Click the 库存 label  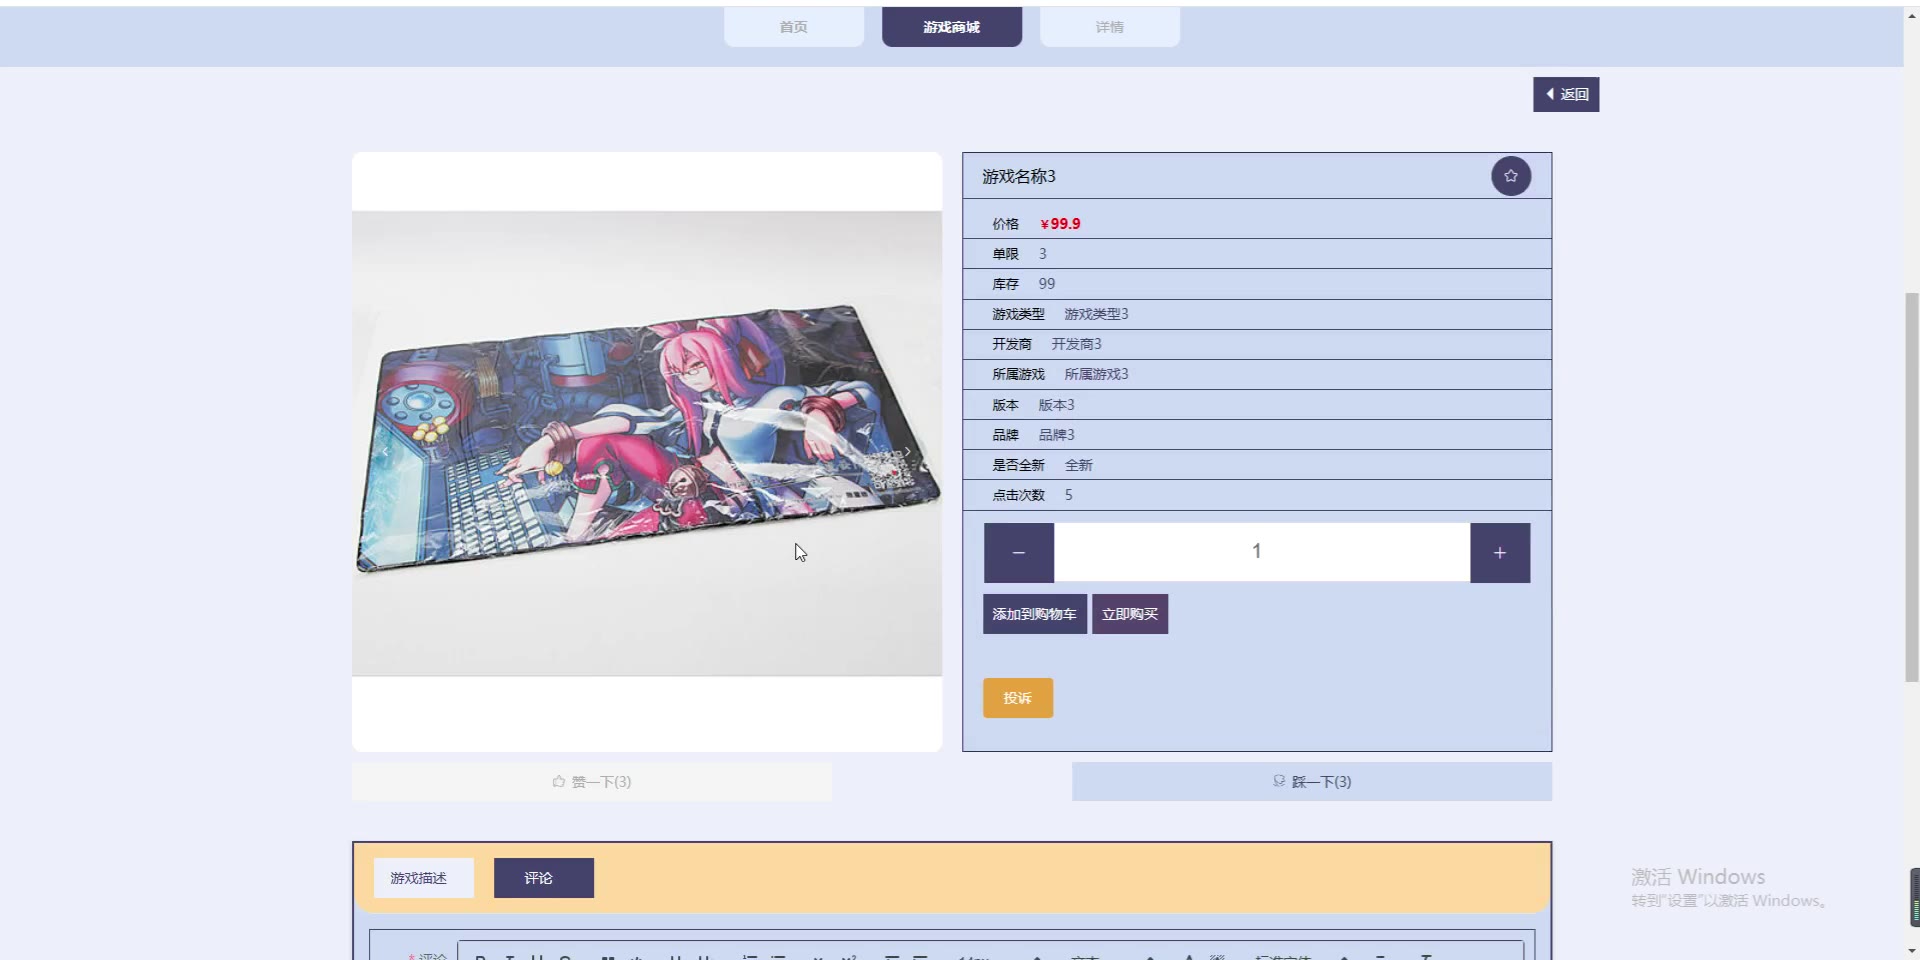coord(1006,284)
